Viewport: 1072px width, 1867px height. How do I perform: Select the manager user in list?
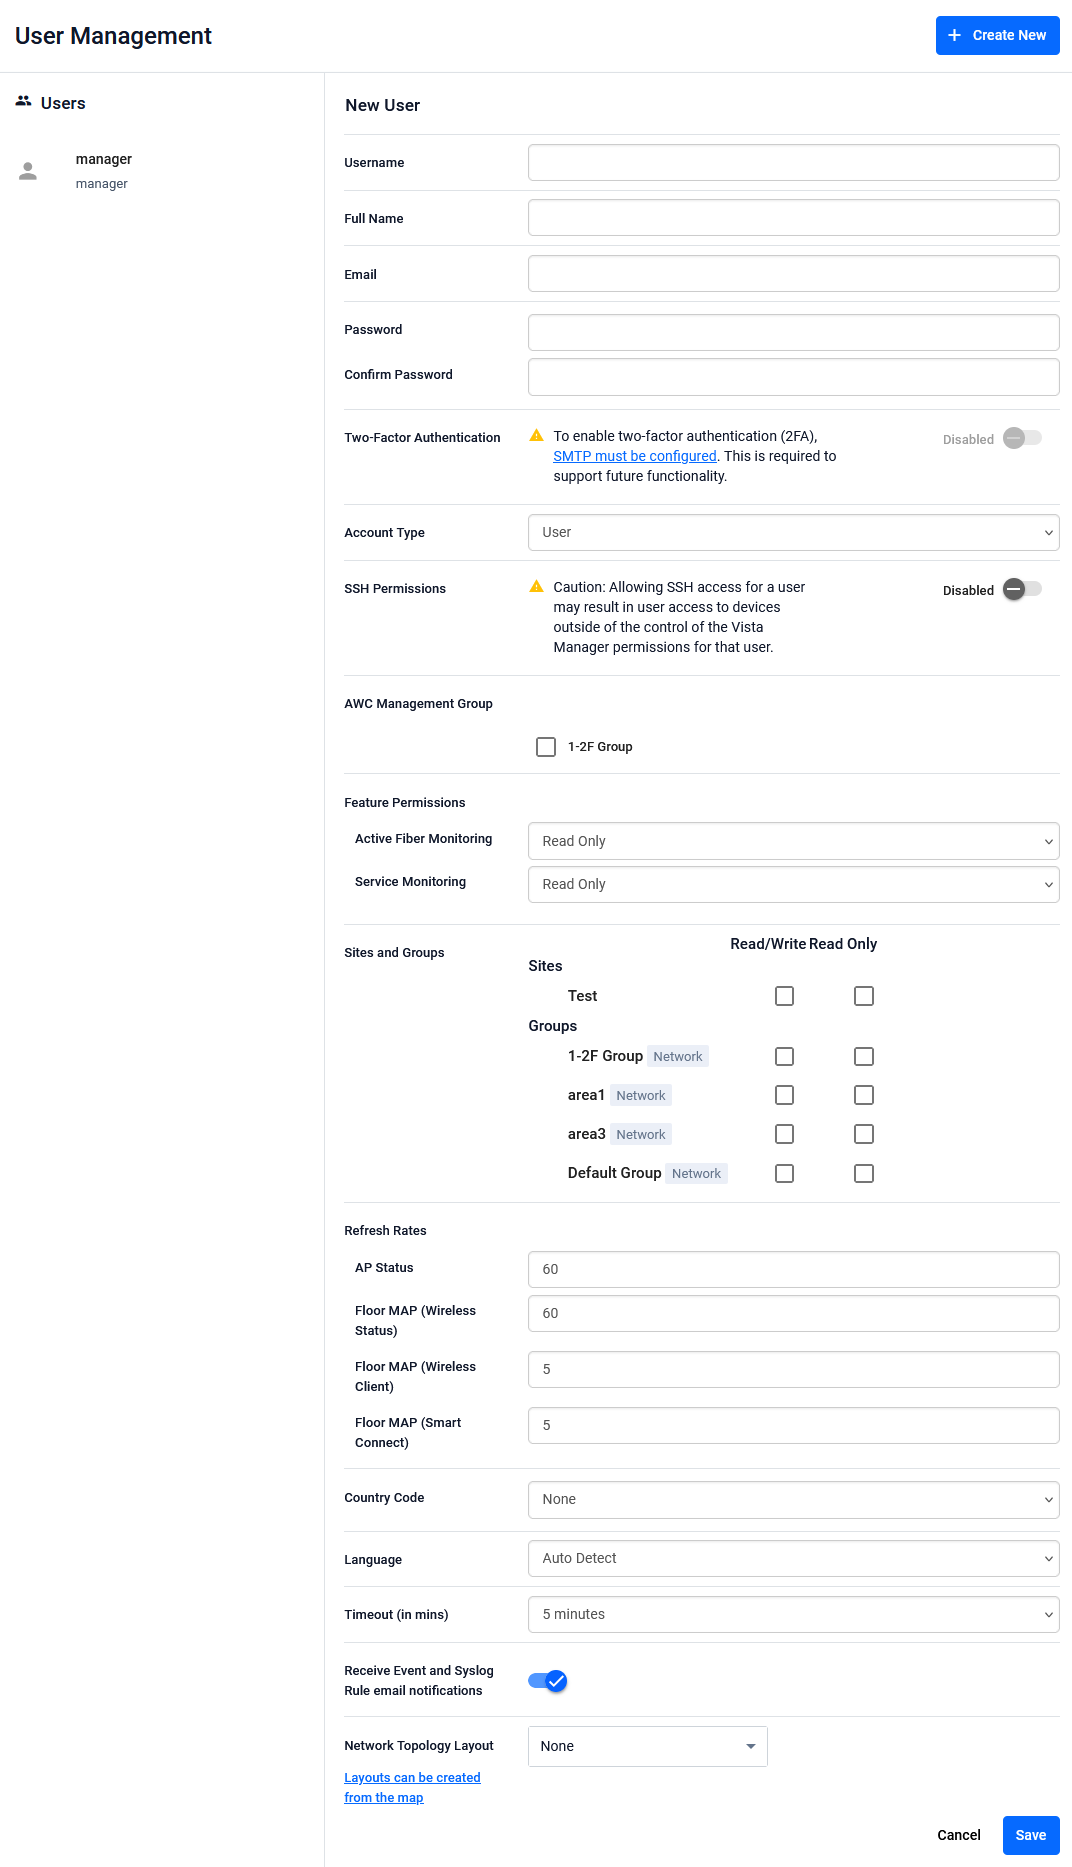(104, 171)
